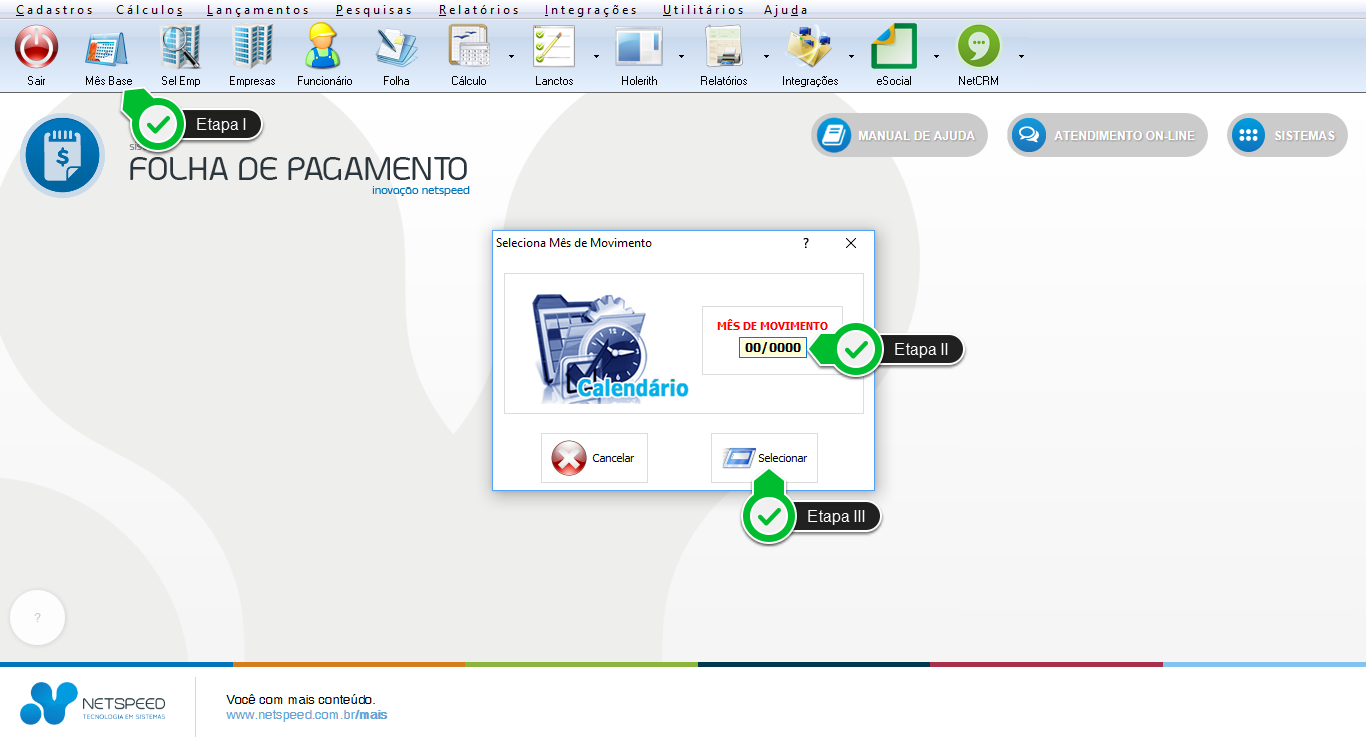Open the Relatórios printer icon
1366x743 pixels.
[x=724, y=47]
